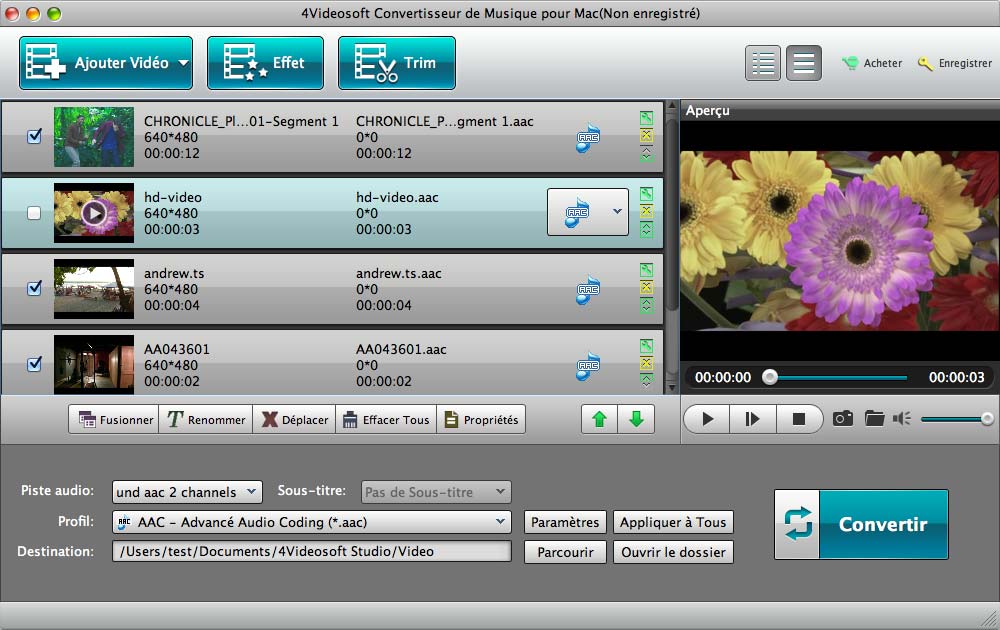Screen dimensions: 1000x630
Task: Click the Parcourir button
Action: [565, 552]
